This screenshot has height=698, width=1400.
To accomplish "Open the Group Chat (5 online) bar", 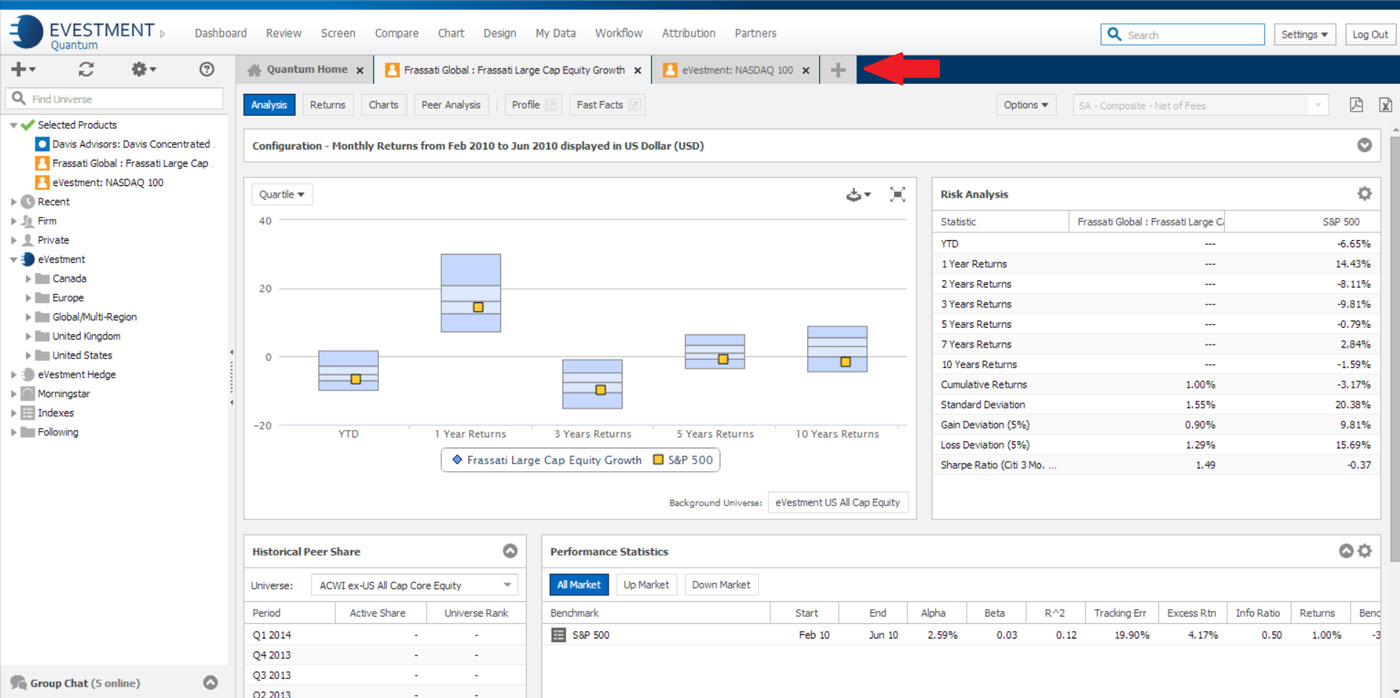I will click(114, 683).
